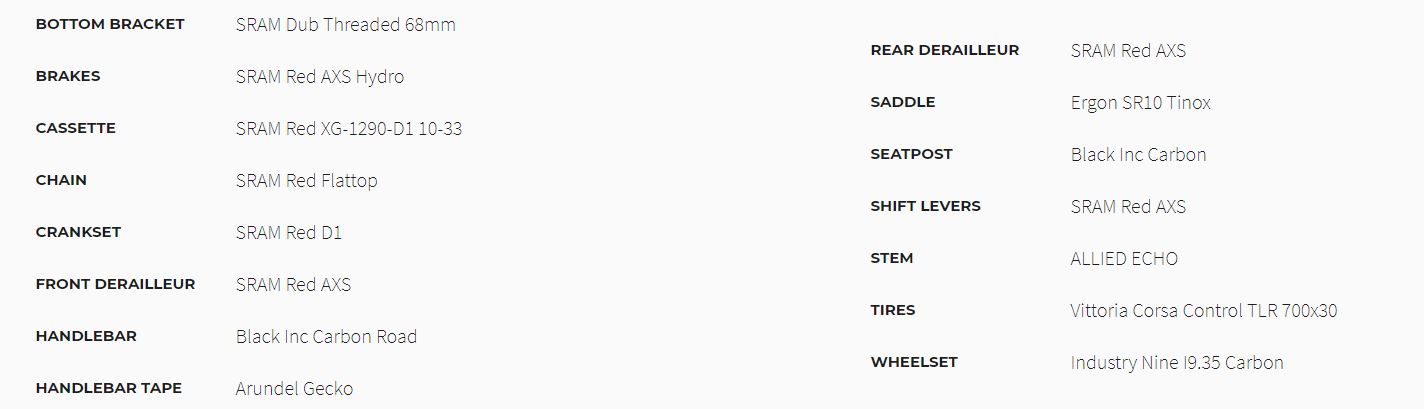Click the SRAM Red XG-1290-D1 10-33 value
This screenshot has width=1424, height=409.
pyautogui.click(x=348, y=129)
